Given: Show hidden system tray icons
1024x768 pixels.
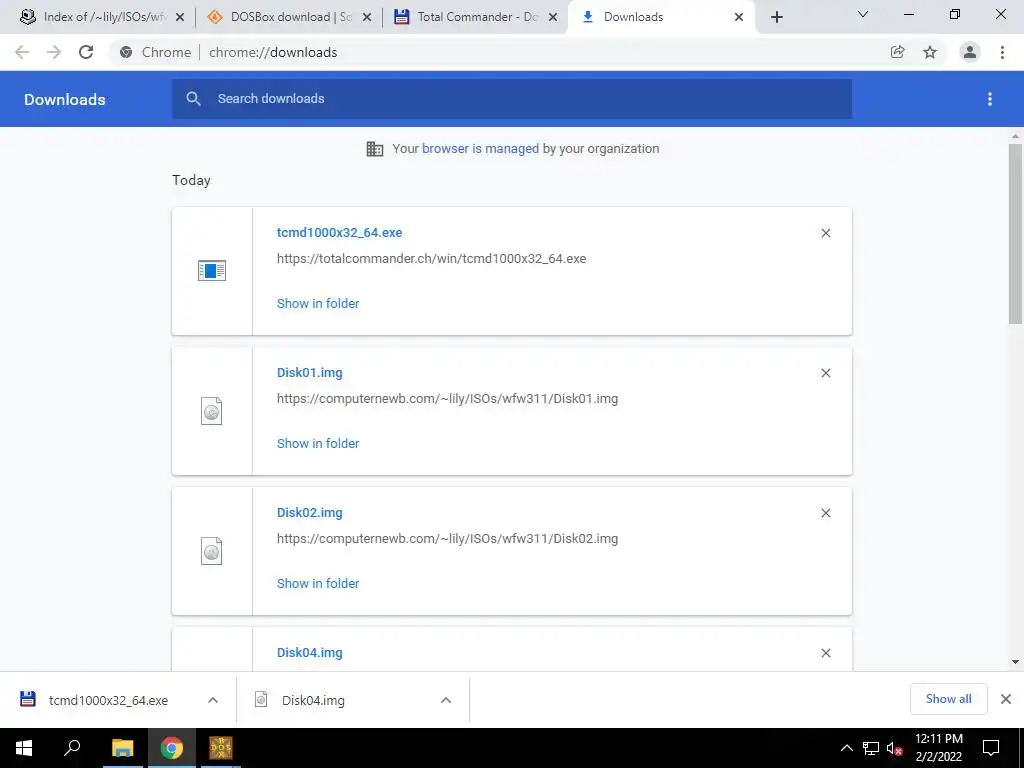Looking at the screenshot, I should click(846, 748).
